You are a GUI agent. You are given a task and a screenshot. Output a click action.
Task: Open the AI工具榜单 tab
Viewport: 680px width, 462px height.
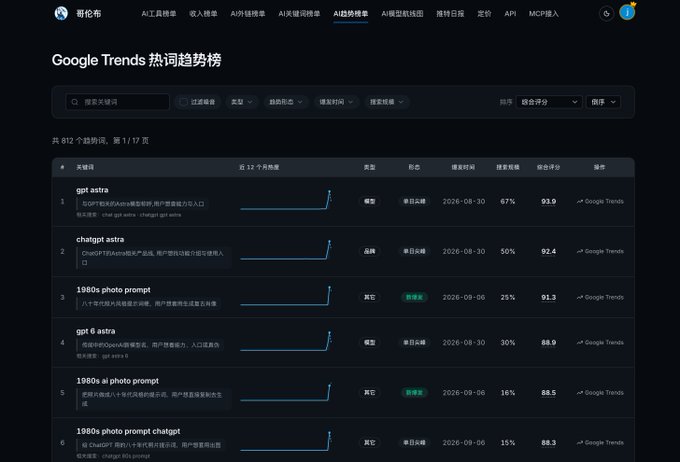click(159, 13)
